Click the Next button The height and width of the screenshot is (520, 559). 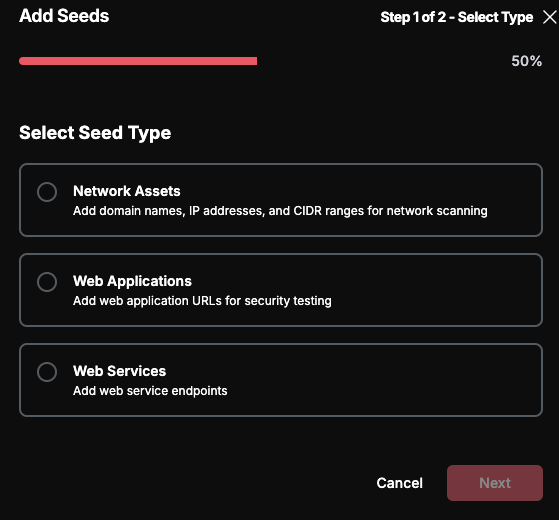(495, 483)
